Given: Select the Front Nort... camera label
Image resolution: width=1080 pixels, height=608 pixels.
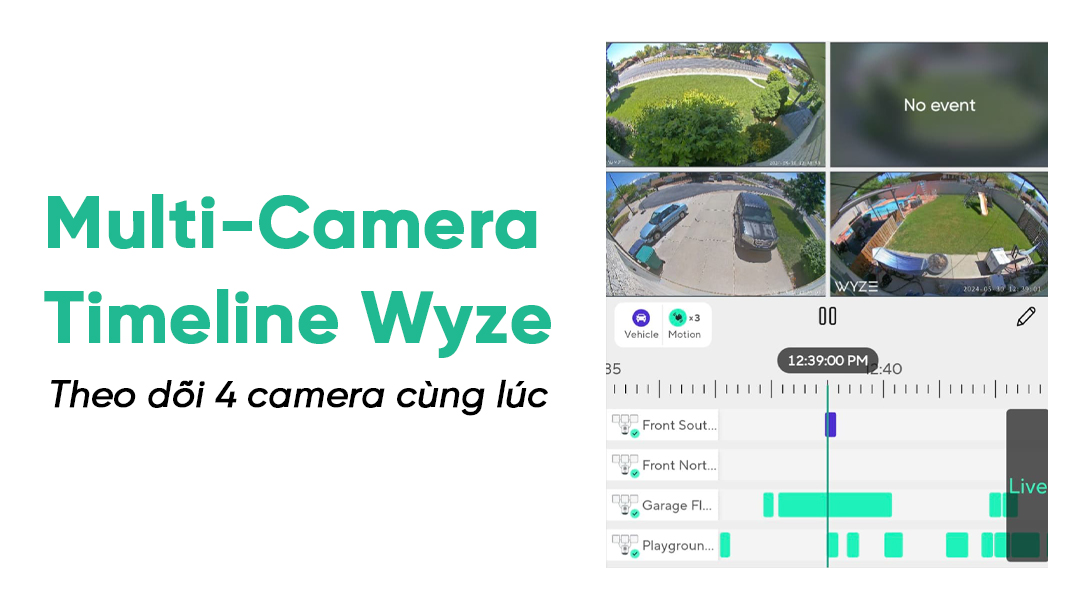Looking at the screenshot, I should coord(679,465).
